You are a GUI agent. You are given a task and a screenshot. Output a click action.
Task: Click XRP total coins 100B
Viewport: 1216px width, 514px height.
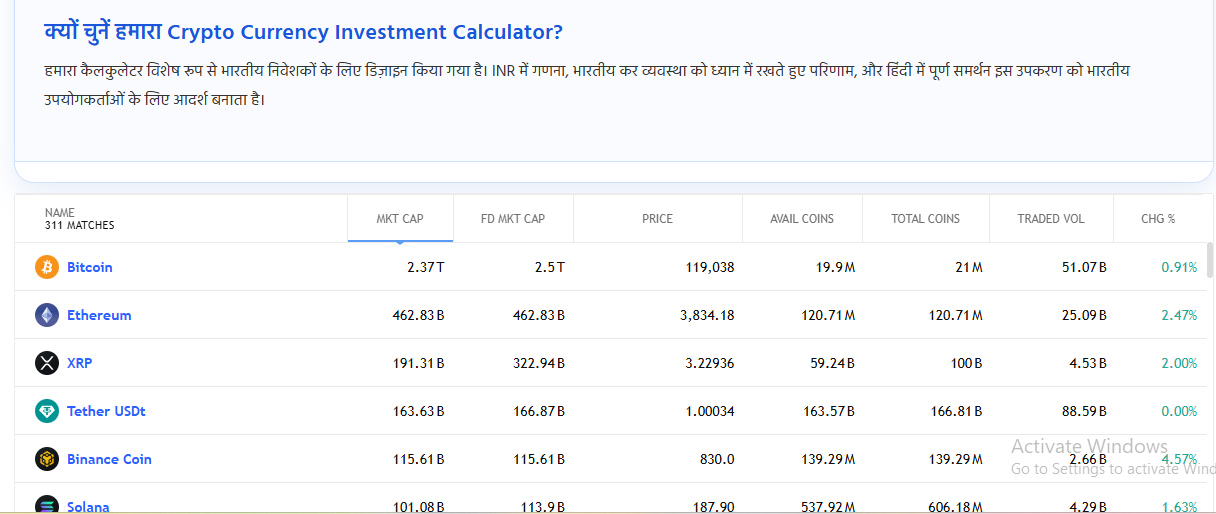pyautogui.click(x=967, y=363)
